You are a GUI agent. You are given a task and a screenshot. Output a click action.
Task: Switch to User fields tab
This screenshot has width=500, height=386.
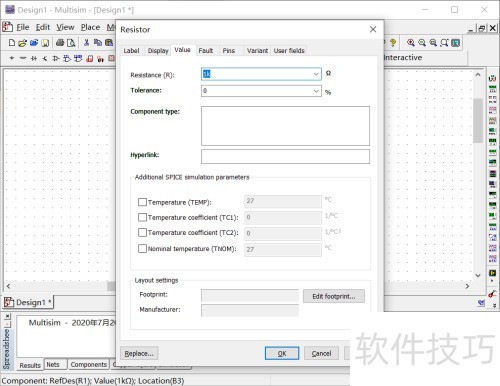click(289, 51)
